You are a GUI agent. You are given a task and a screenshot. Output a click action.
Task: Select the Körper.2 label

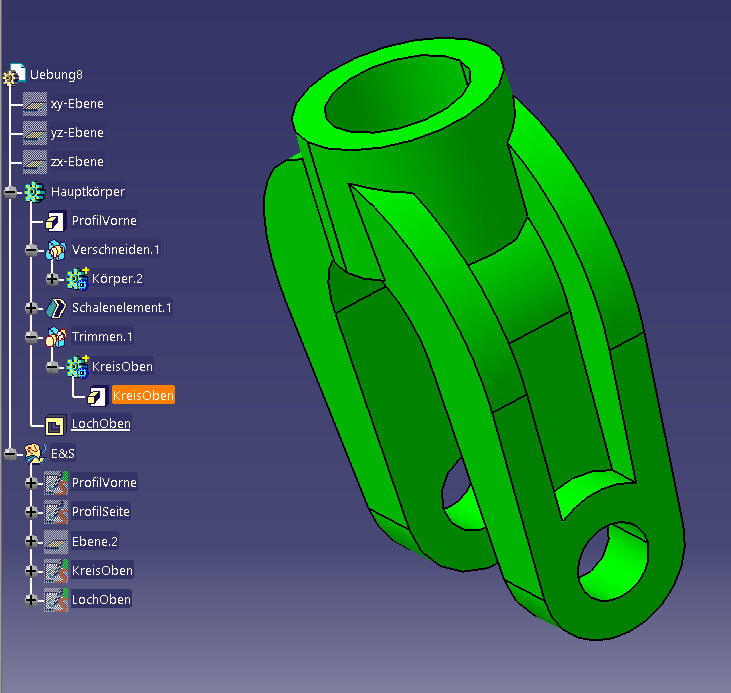[117, 279]
